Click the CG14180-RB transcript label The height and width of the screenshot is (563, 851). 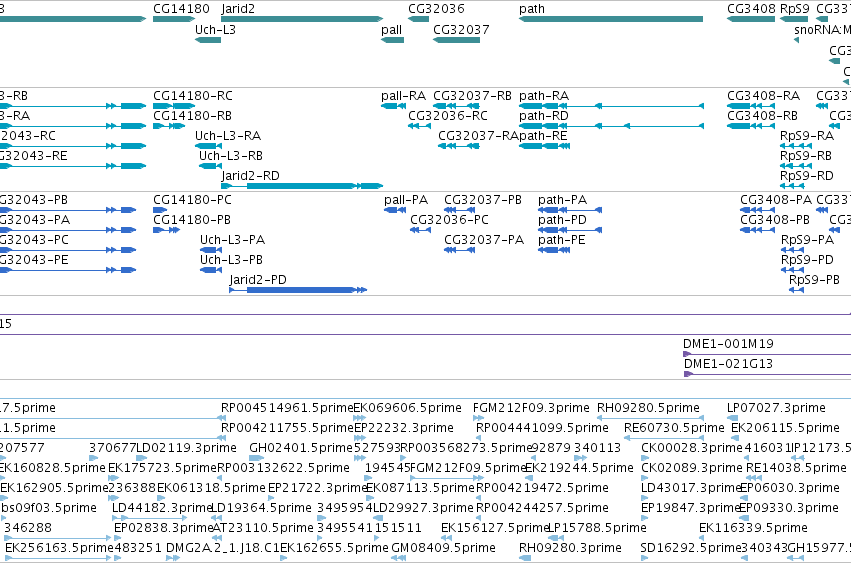coord(192,116)
